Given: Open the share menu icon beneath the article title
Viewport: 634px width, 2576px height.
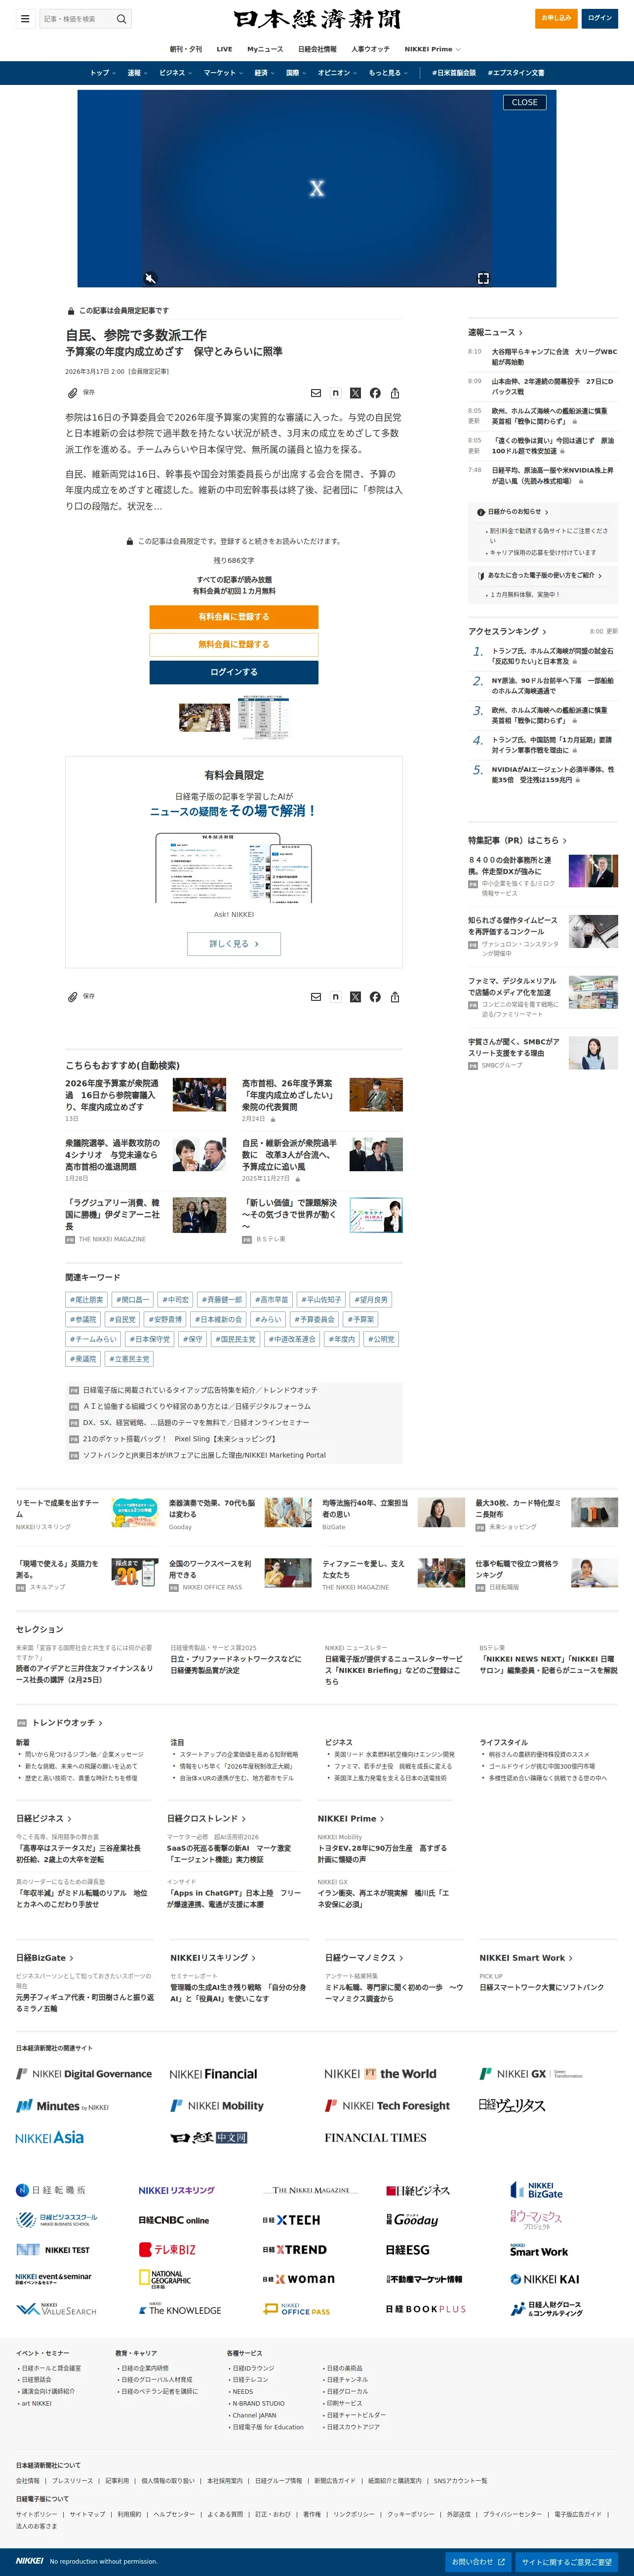Looking at the screenshot, I should pyautogui.click(x=395, y=393).
